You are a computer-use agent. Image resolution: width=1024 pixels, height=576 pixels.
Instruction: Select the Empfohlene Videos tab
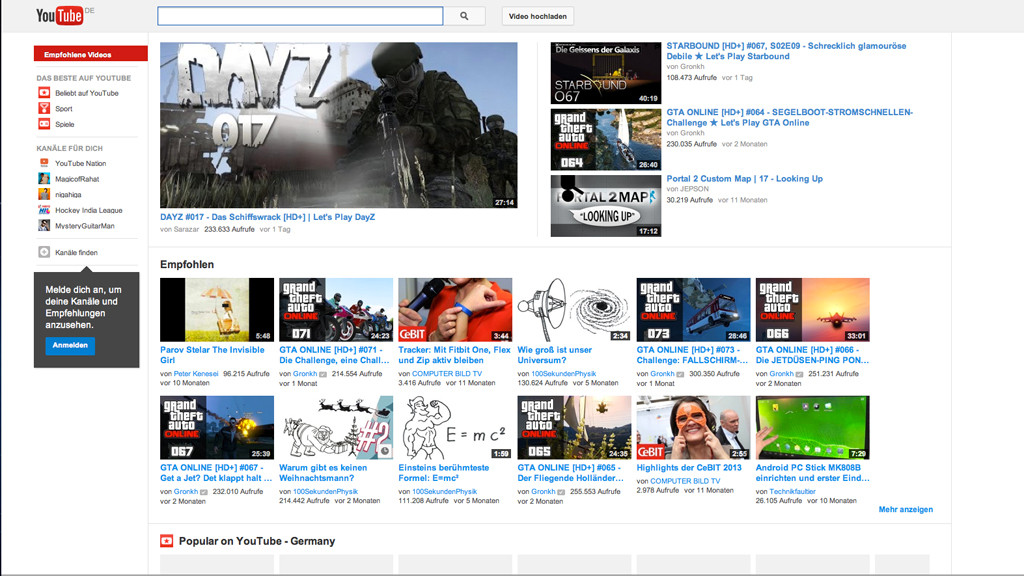(91, 54)
